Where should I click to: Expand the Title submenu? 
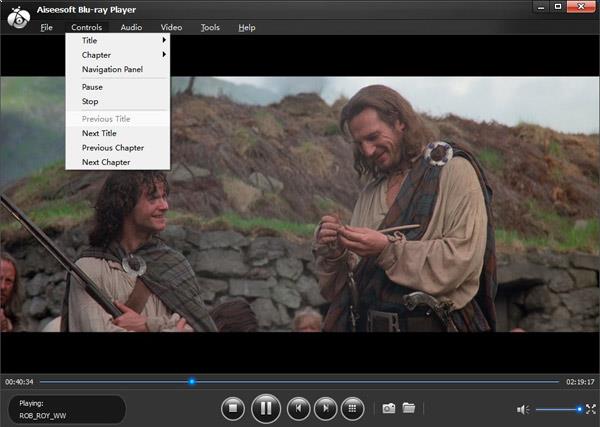[x=118, y=40]
